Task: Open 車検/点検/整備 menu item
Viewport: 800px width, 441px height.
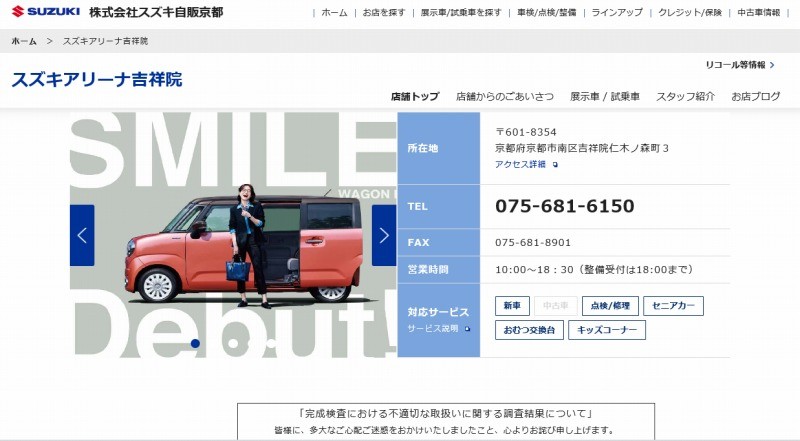Action: [546, 13]
